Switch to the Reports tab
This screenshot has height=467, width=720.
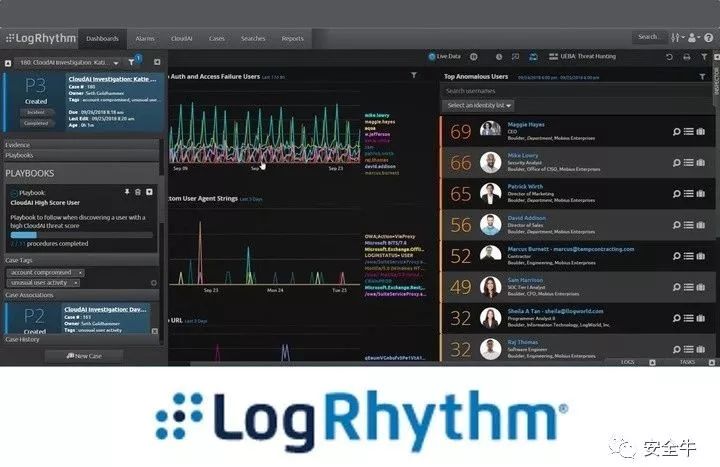pos(292,39)
